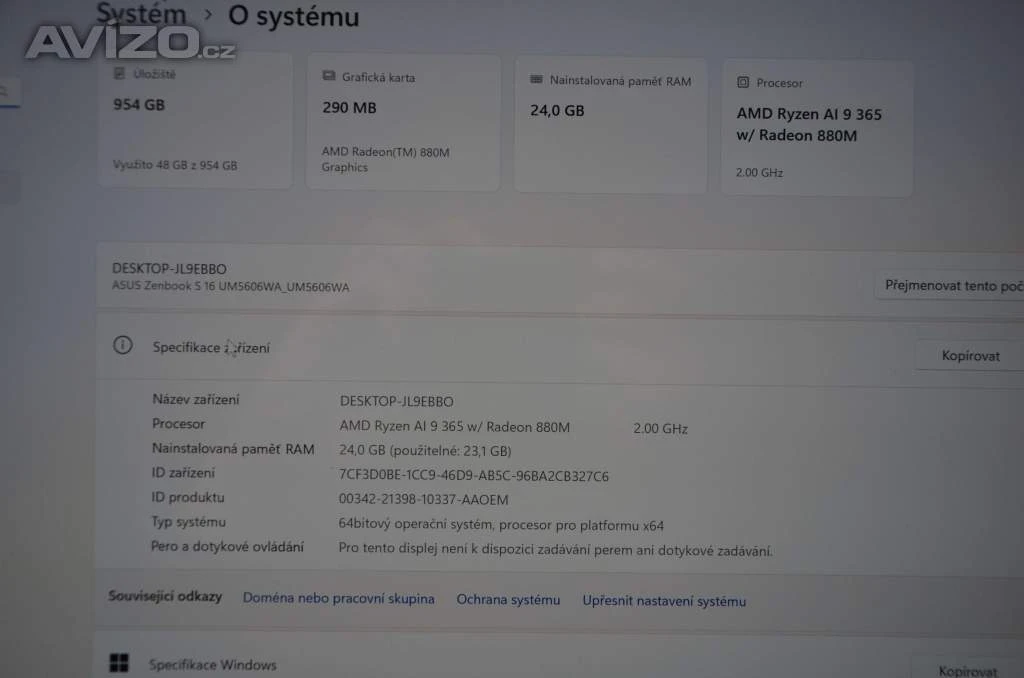The height and width of the screenshot is (678, 1024).
Task: Open Upřesnit nastavení systému link
Action: click(x=664, y=601)
